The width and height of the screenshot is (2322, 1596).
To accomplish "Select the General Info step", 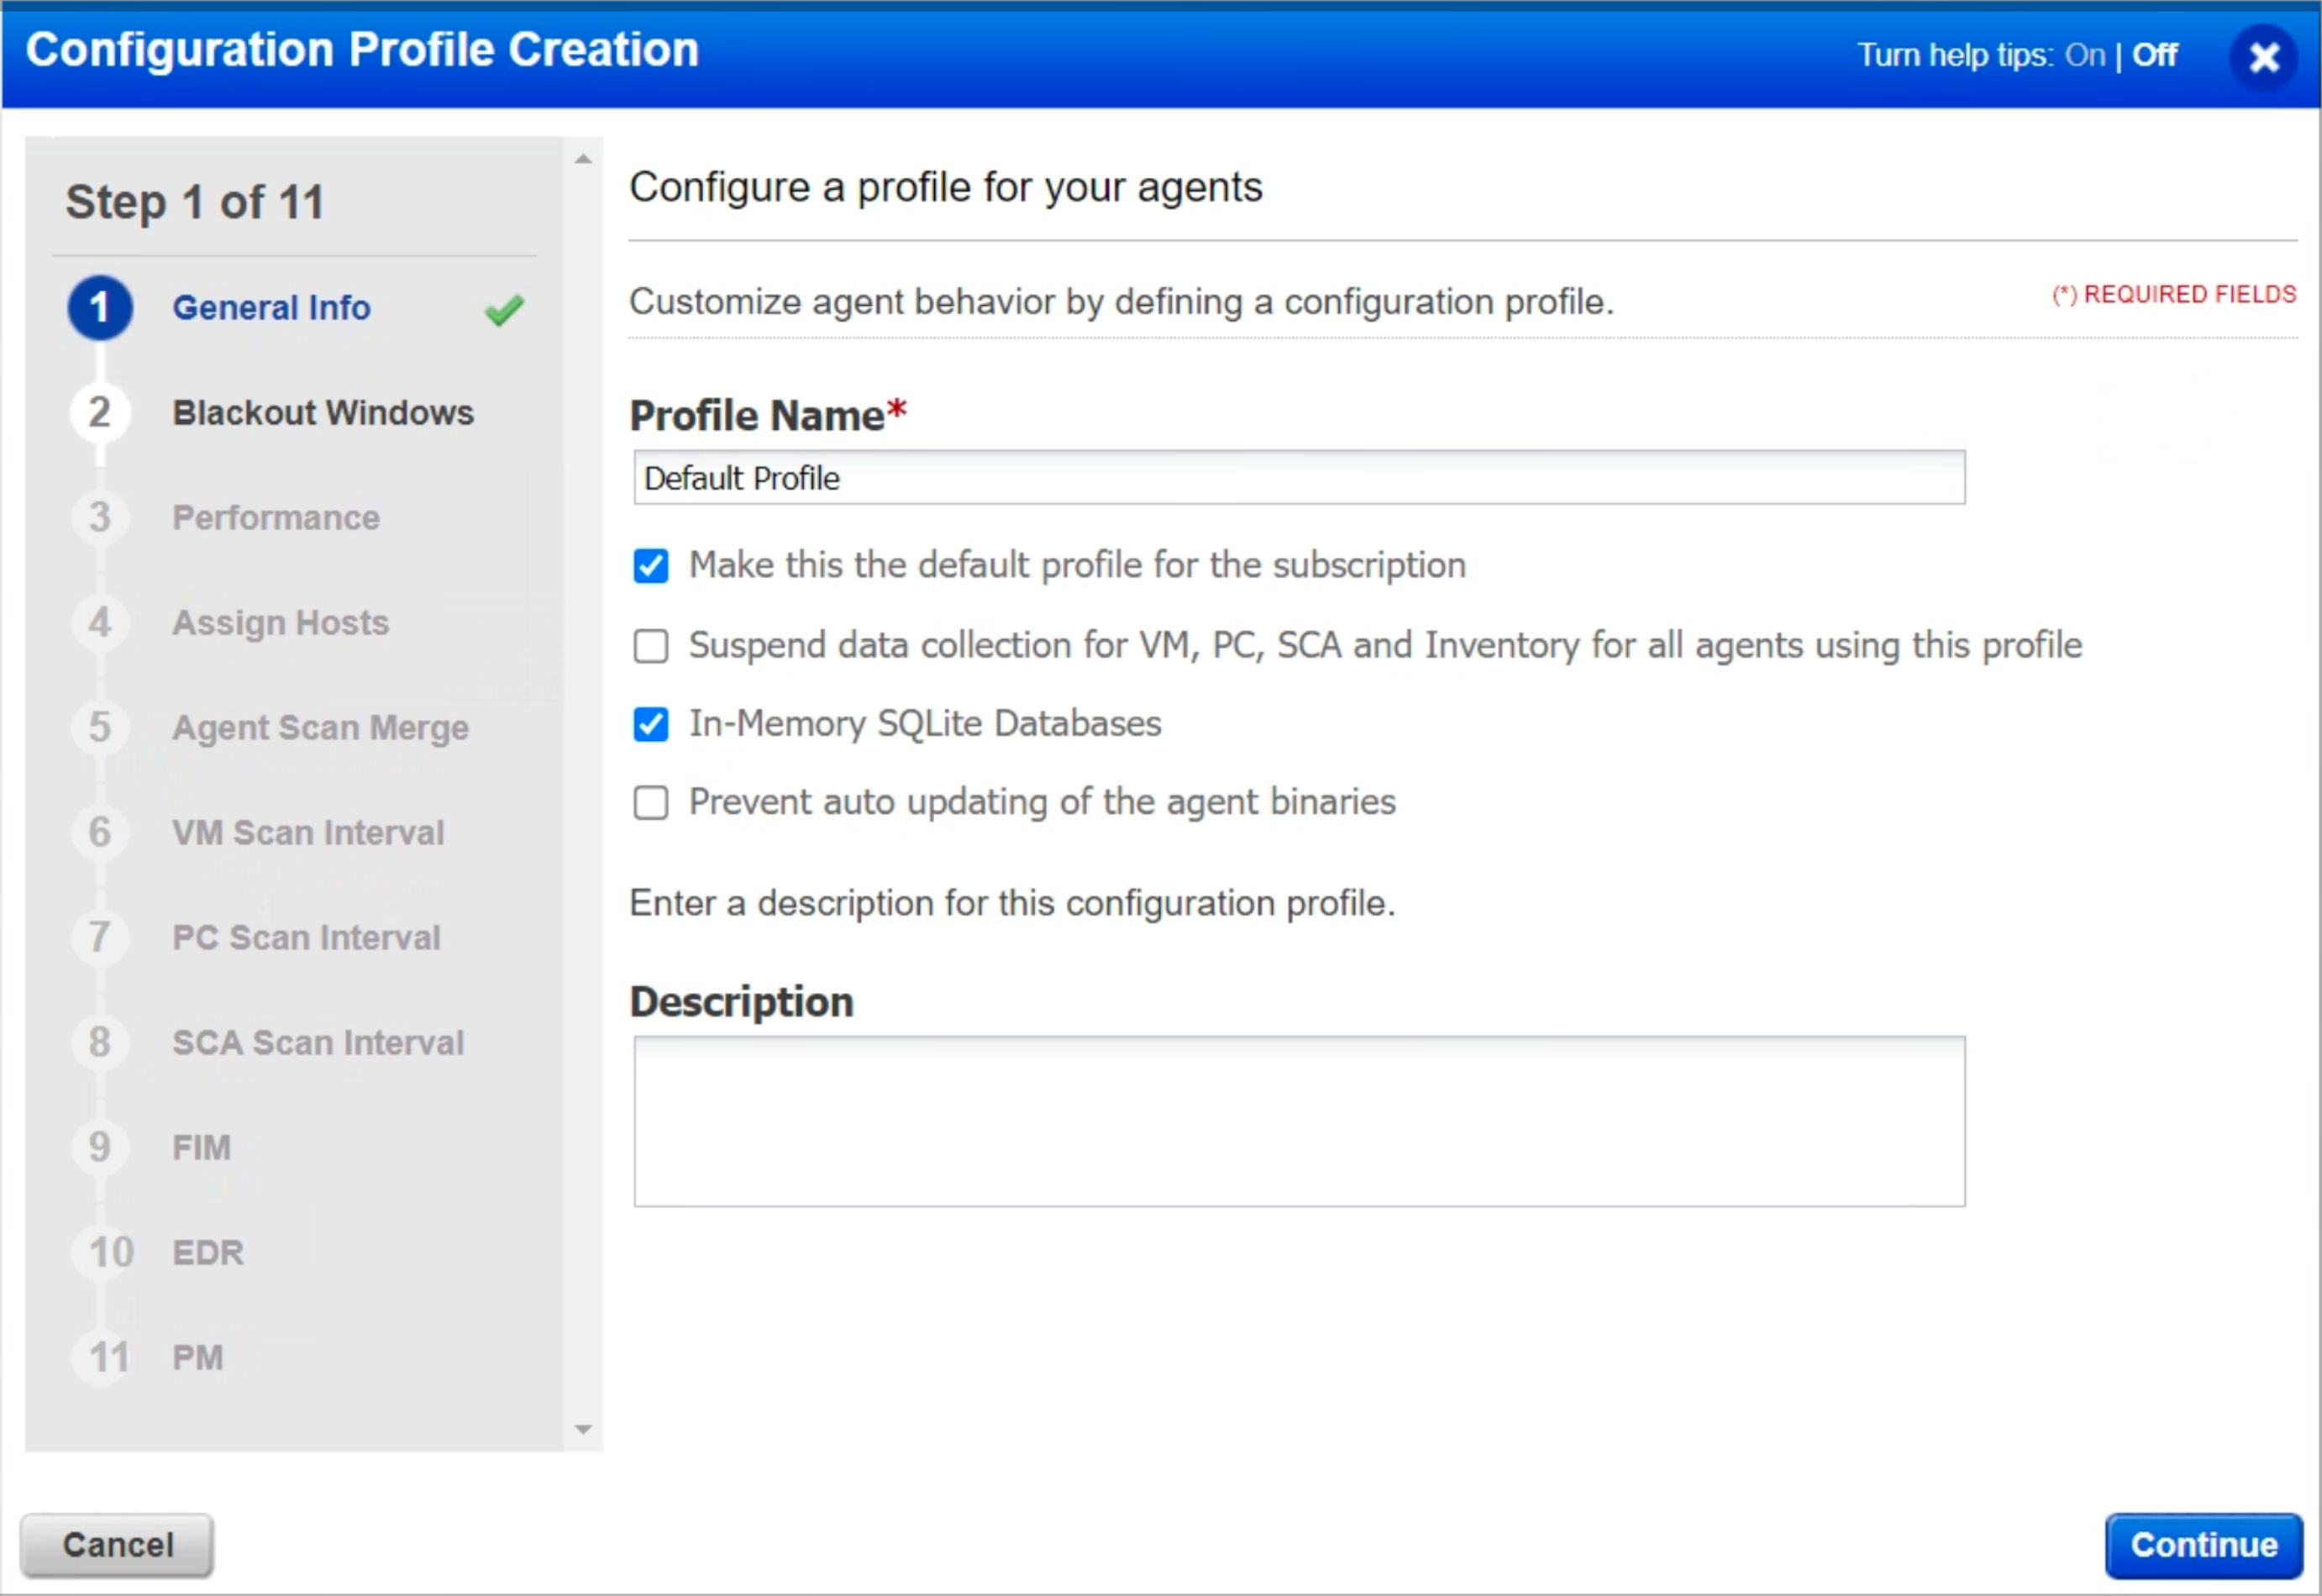I will coord(271,307).
